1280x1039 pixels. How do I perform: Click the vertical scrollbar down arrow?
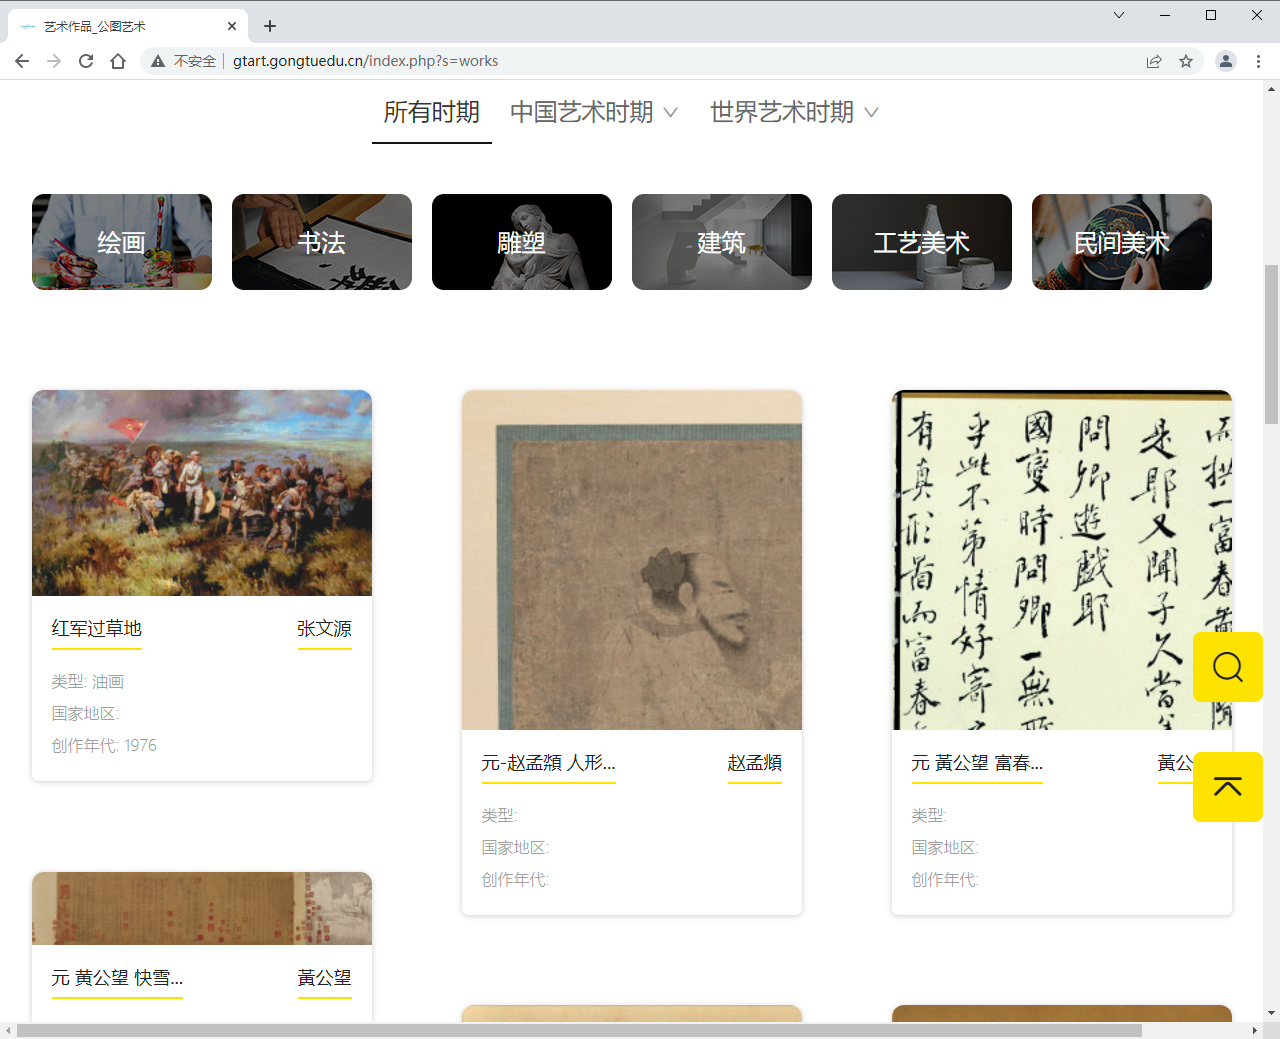[x=1271, y=1013]
